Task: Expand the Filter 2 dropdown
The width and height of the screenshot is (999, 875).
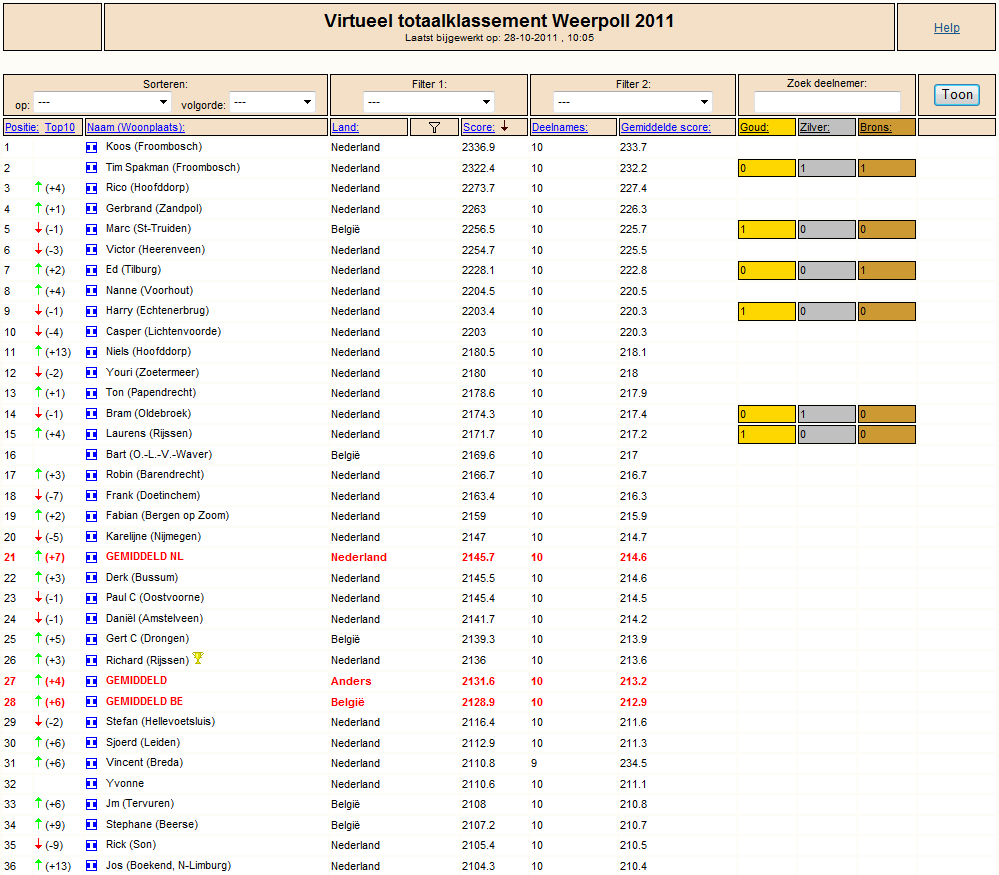Action: click(x=633, y=102)
